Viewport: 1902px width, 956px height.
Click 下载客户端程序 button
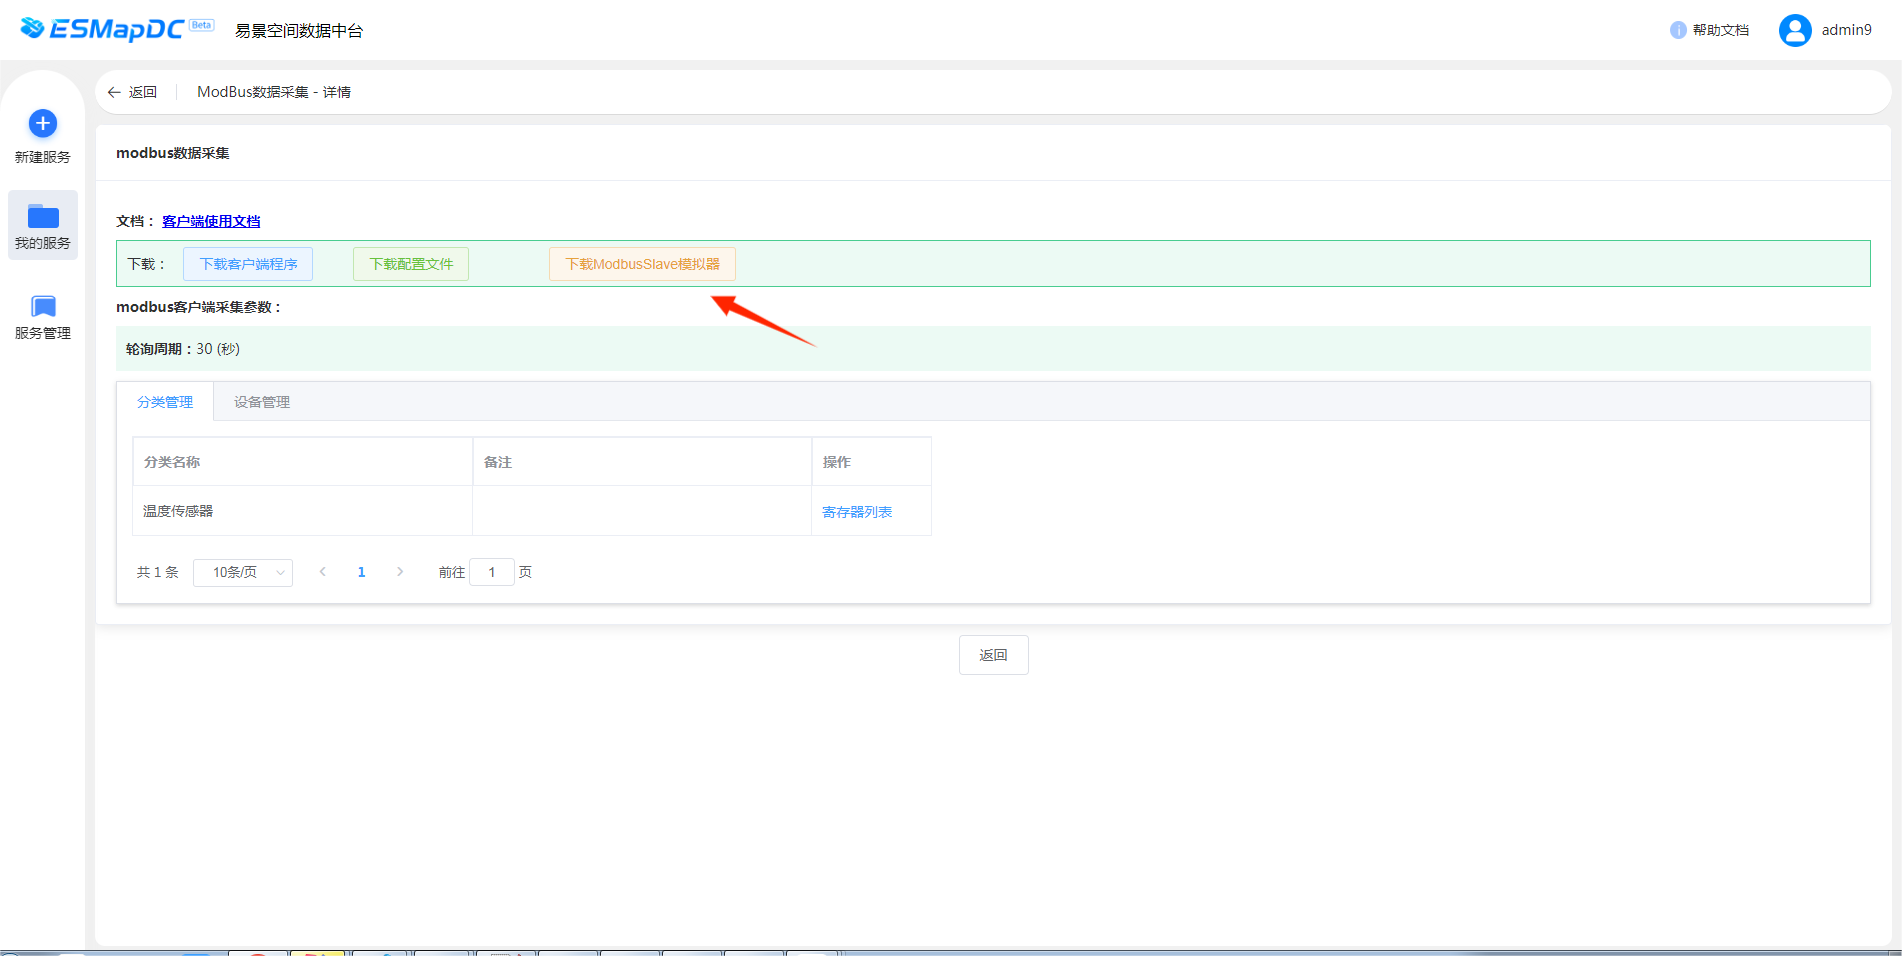pos(248,264)
